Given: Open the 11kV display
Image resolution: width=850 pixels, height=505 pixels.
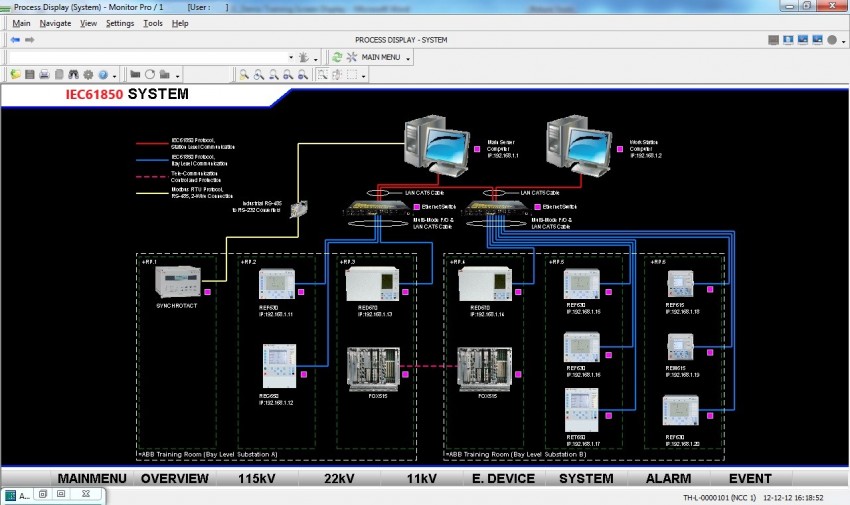Looking at the screenshot, I should click(x=422, y=478).
